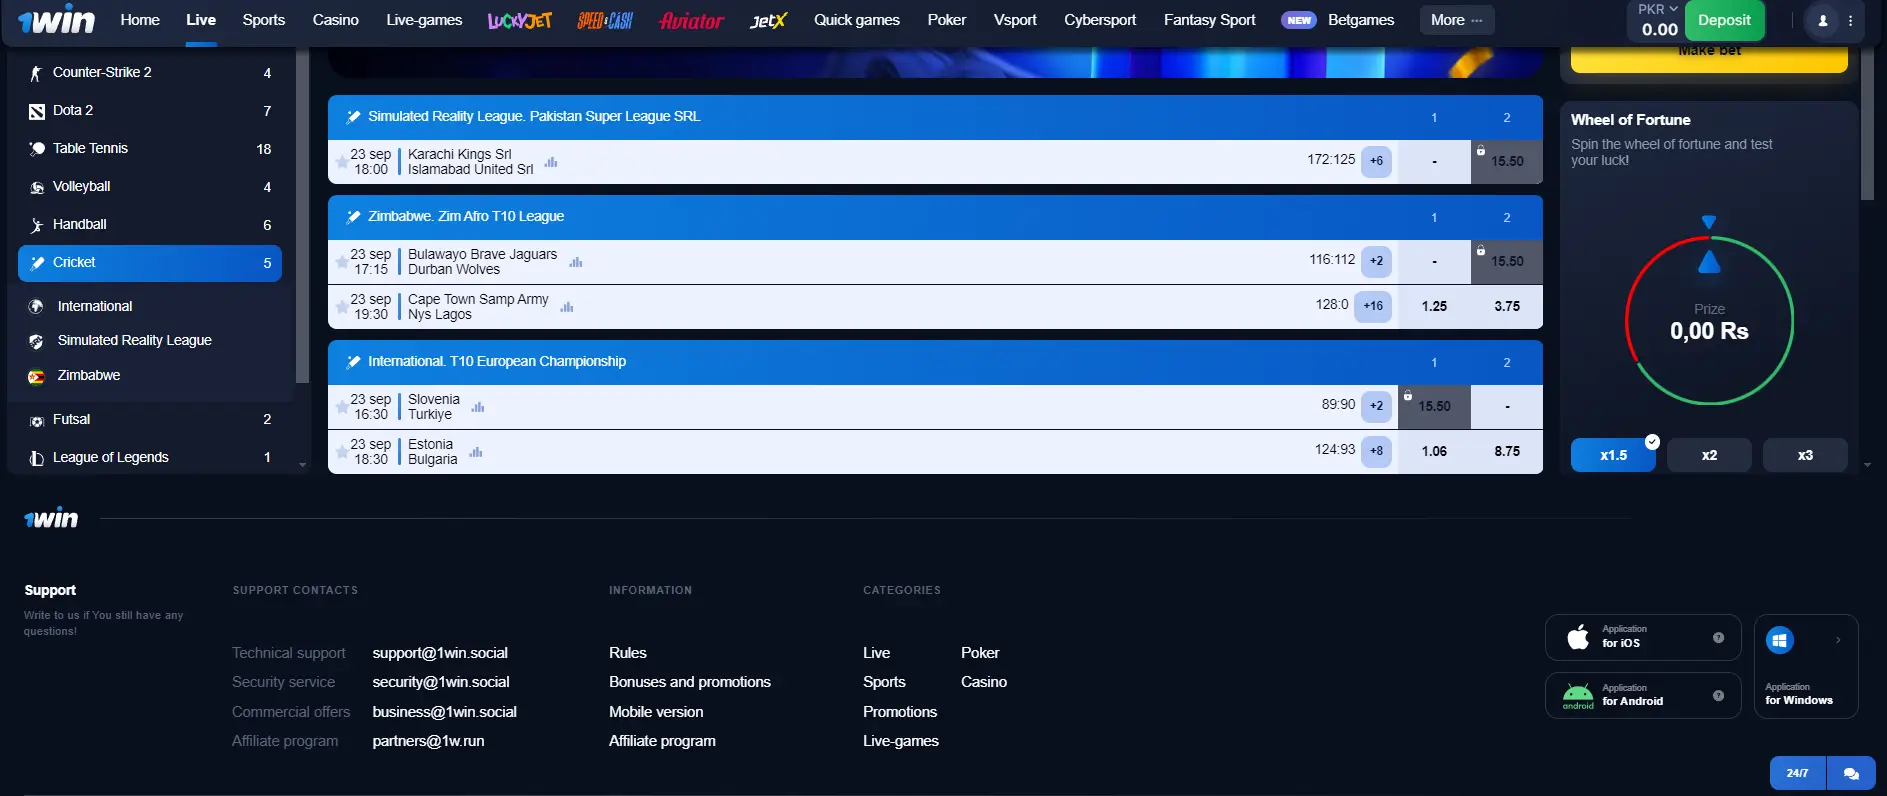Select the x2 wheel multiplier
1887x796 pixels.
pos(1709,455)
